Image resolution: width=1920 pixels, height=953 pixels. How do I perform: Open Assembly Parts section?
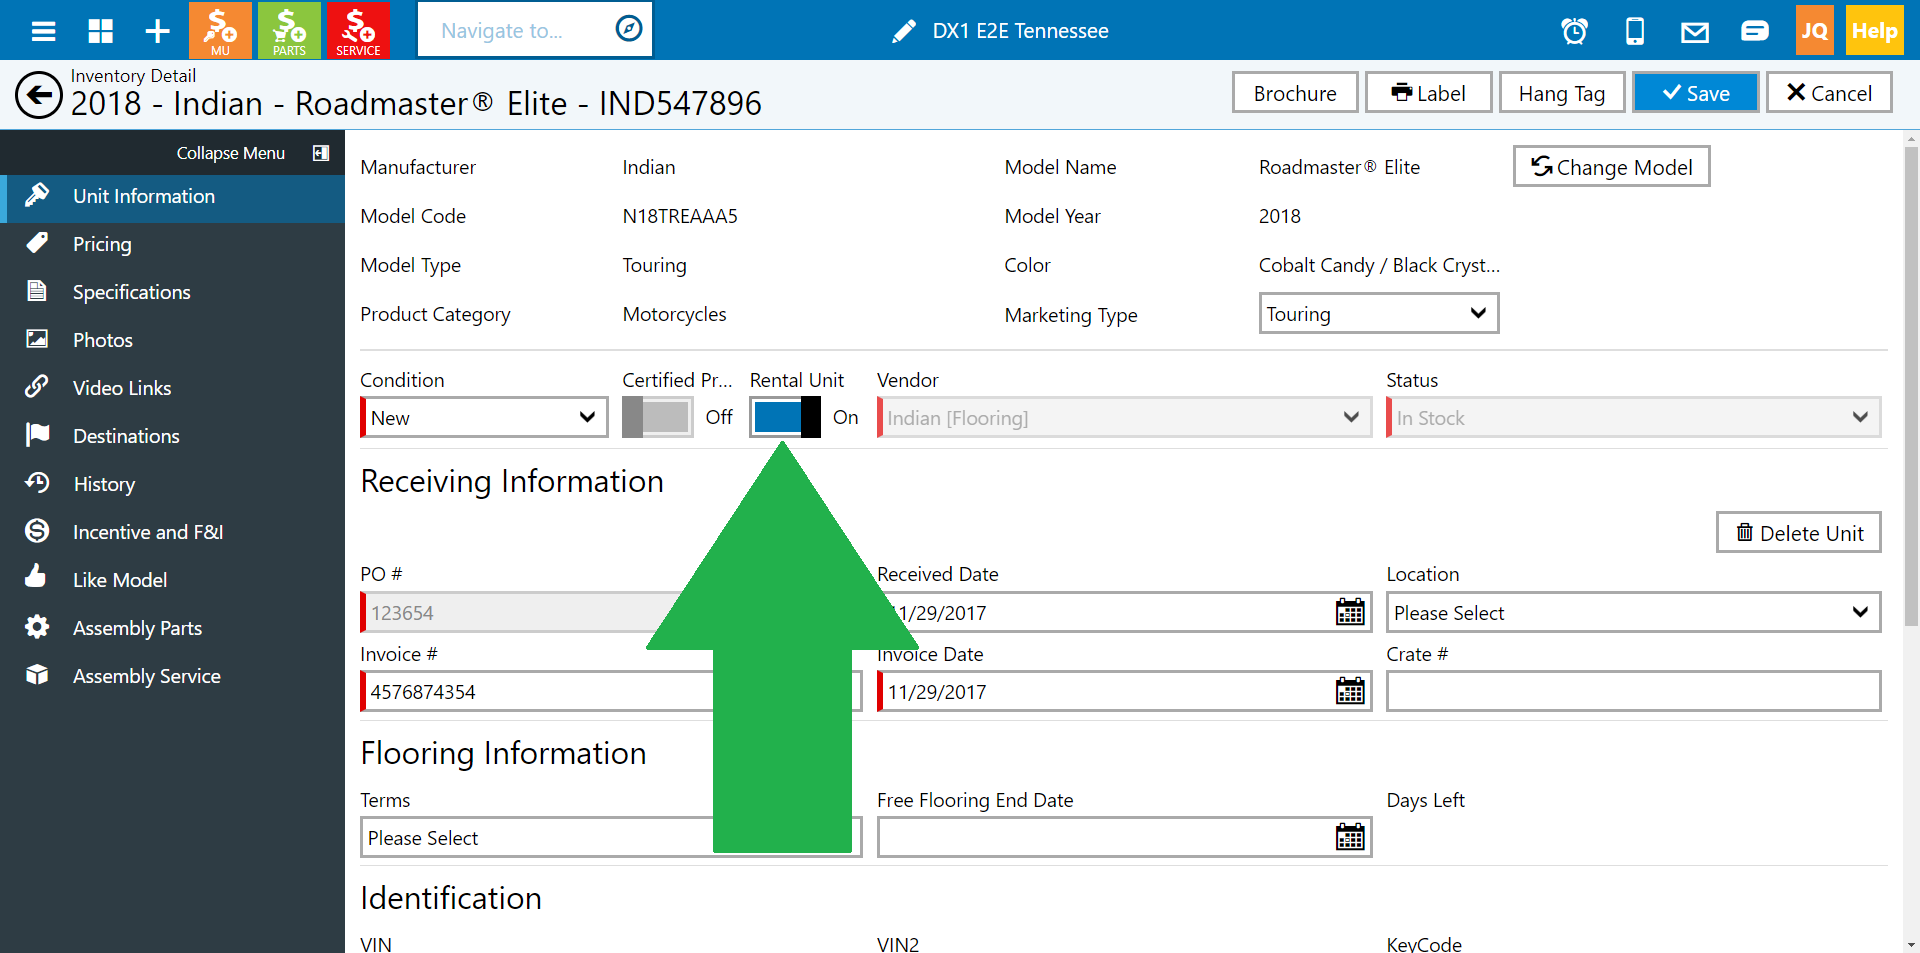pos(172,628)
